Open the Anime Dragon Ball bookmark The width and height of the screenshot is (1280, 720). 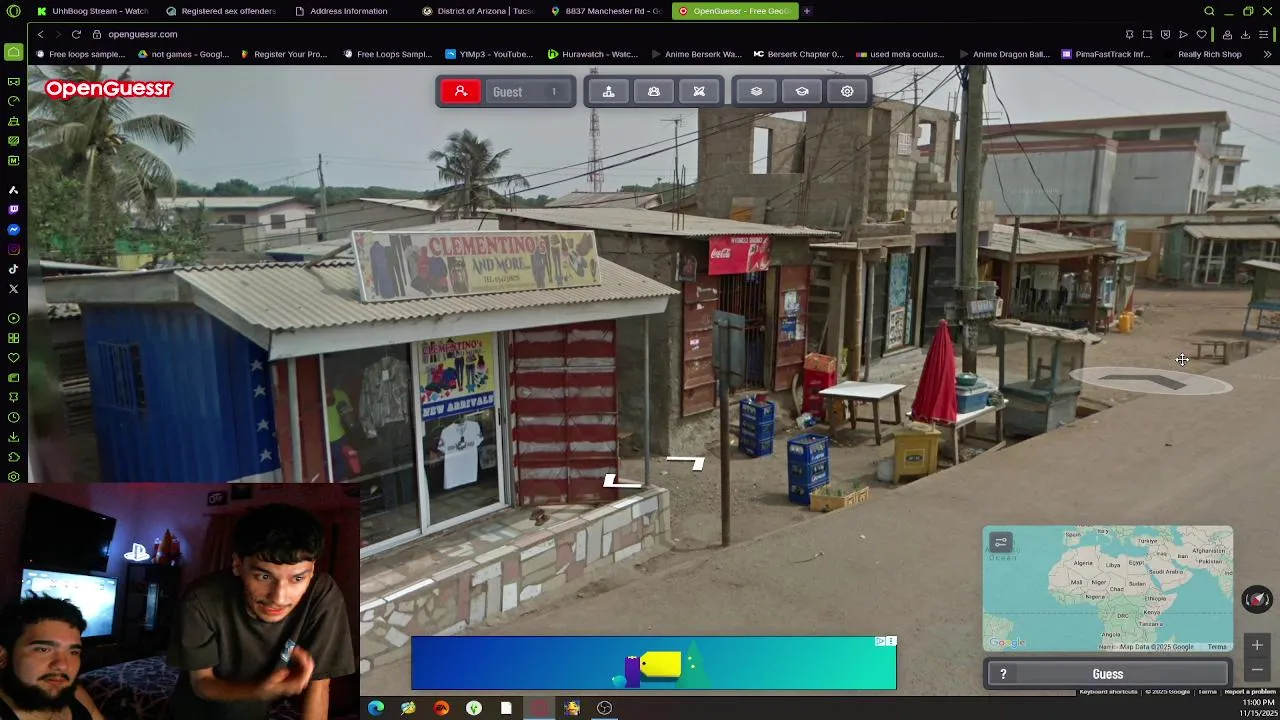1004,54
